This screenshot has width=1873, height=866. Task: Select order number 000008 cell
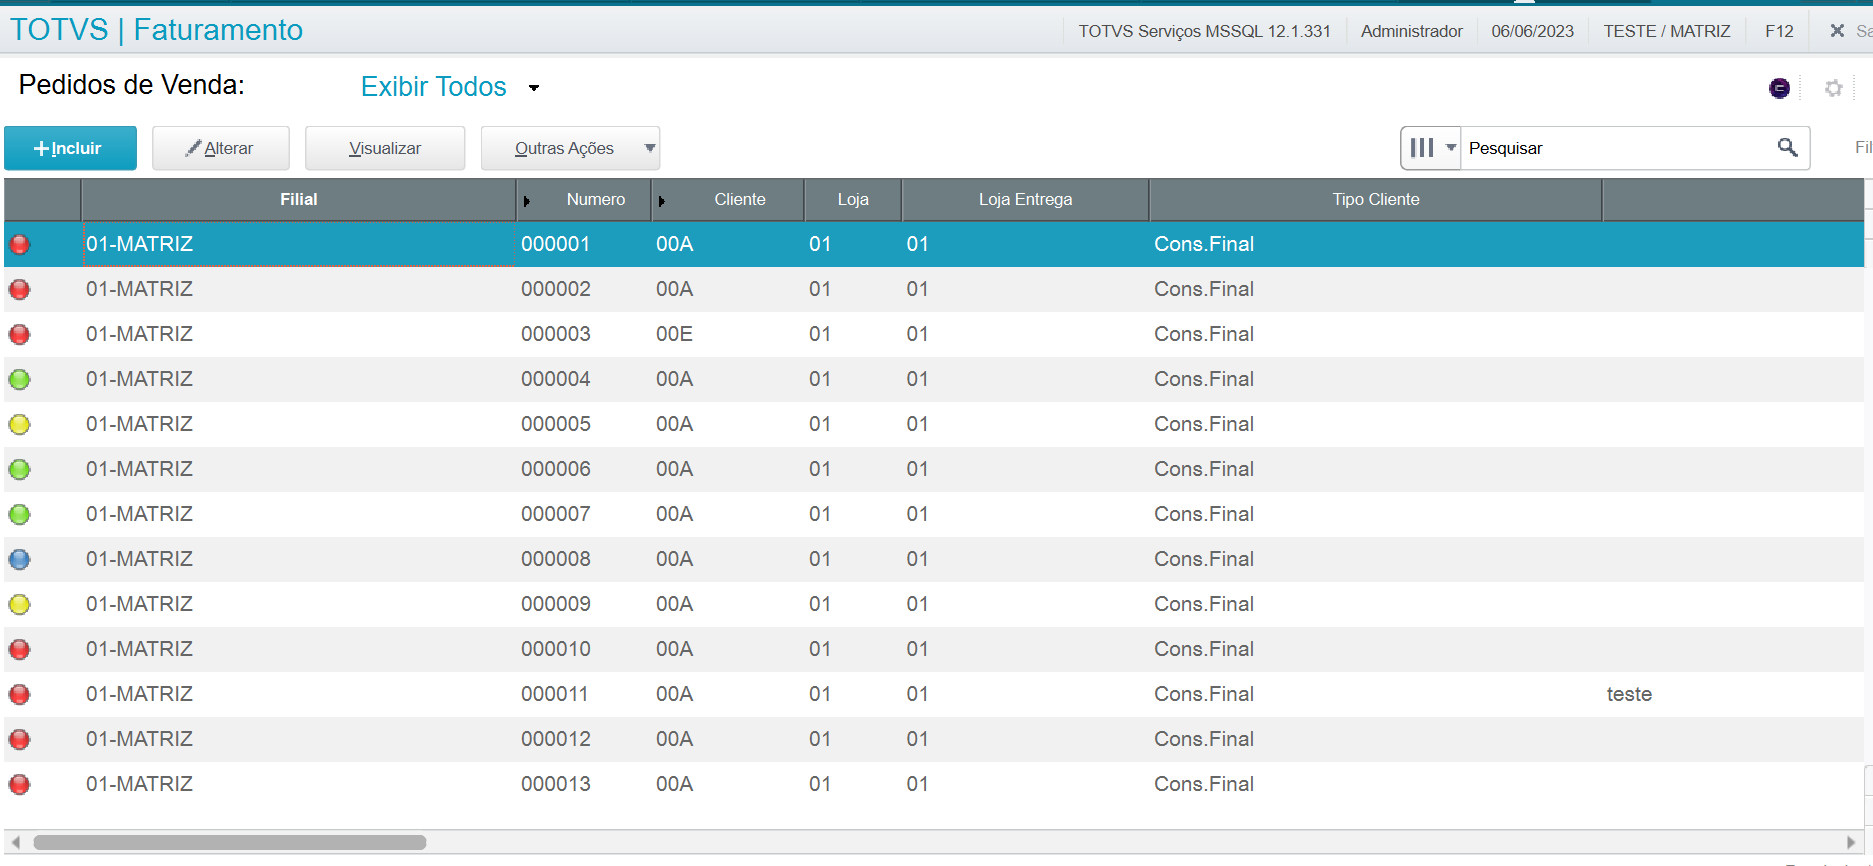point(555,559)
